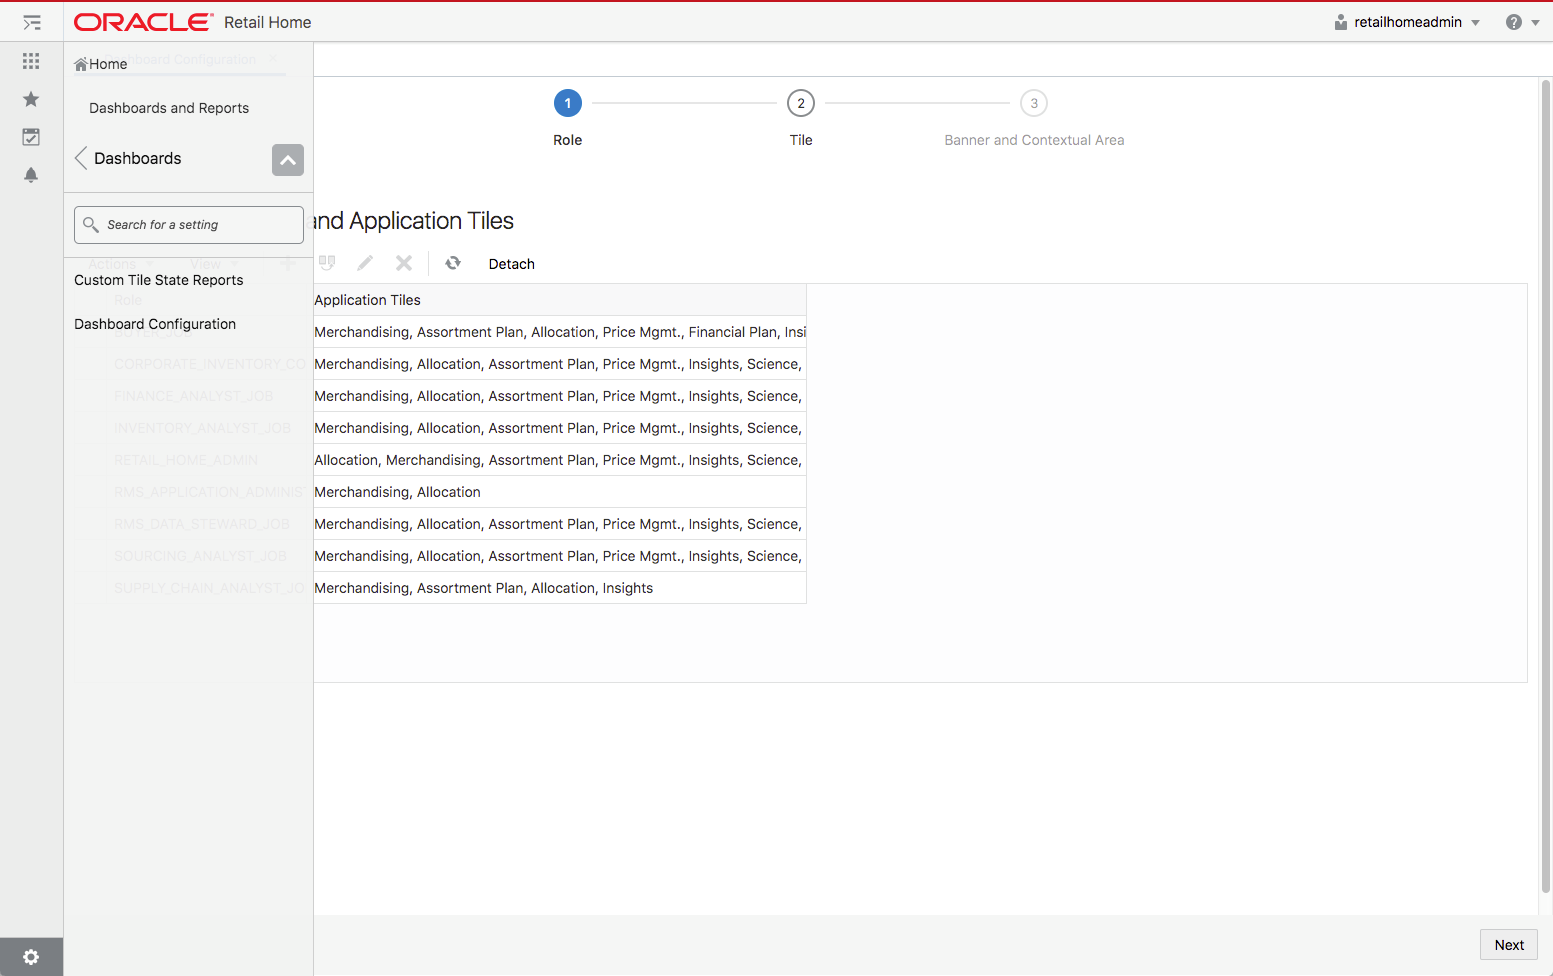Screen dimensions: 1553x976
Task: Open the application navigator grid icon
Action: [31, 61]
